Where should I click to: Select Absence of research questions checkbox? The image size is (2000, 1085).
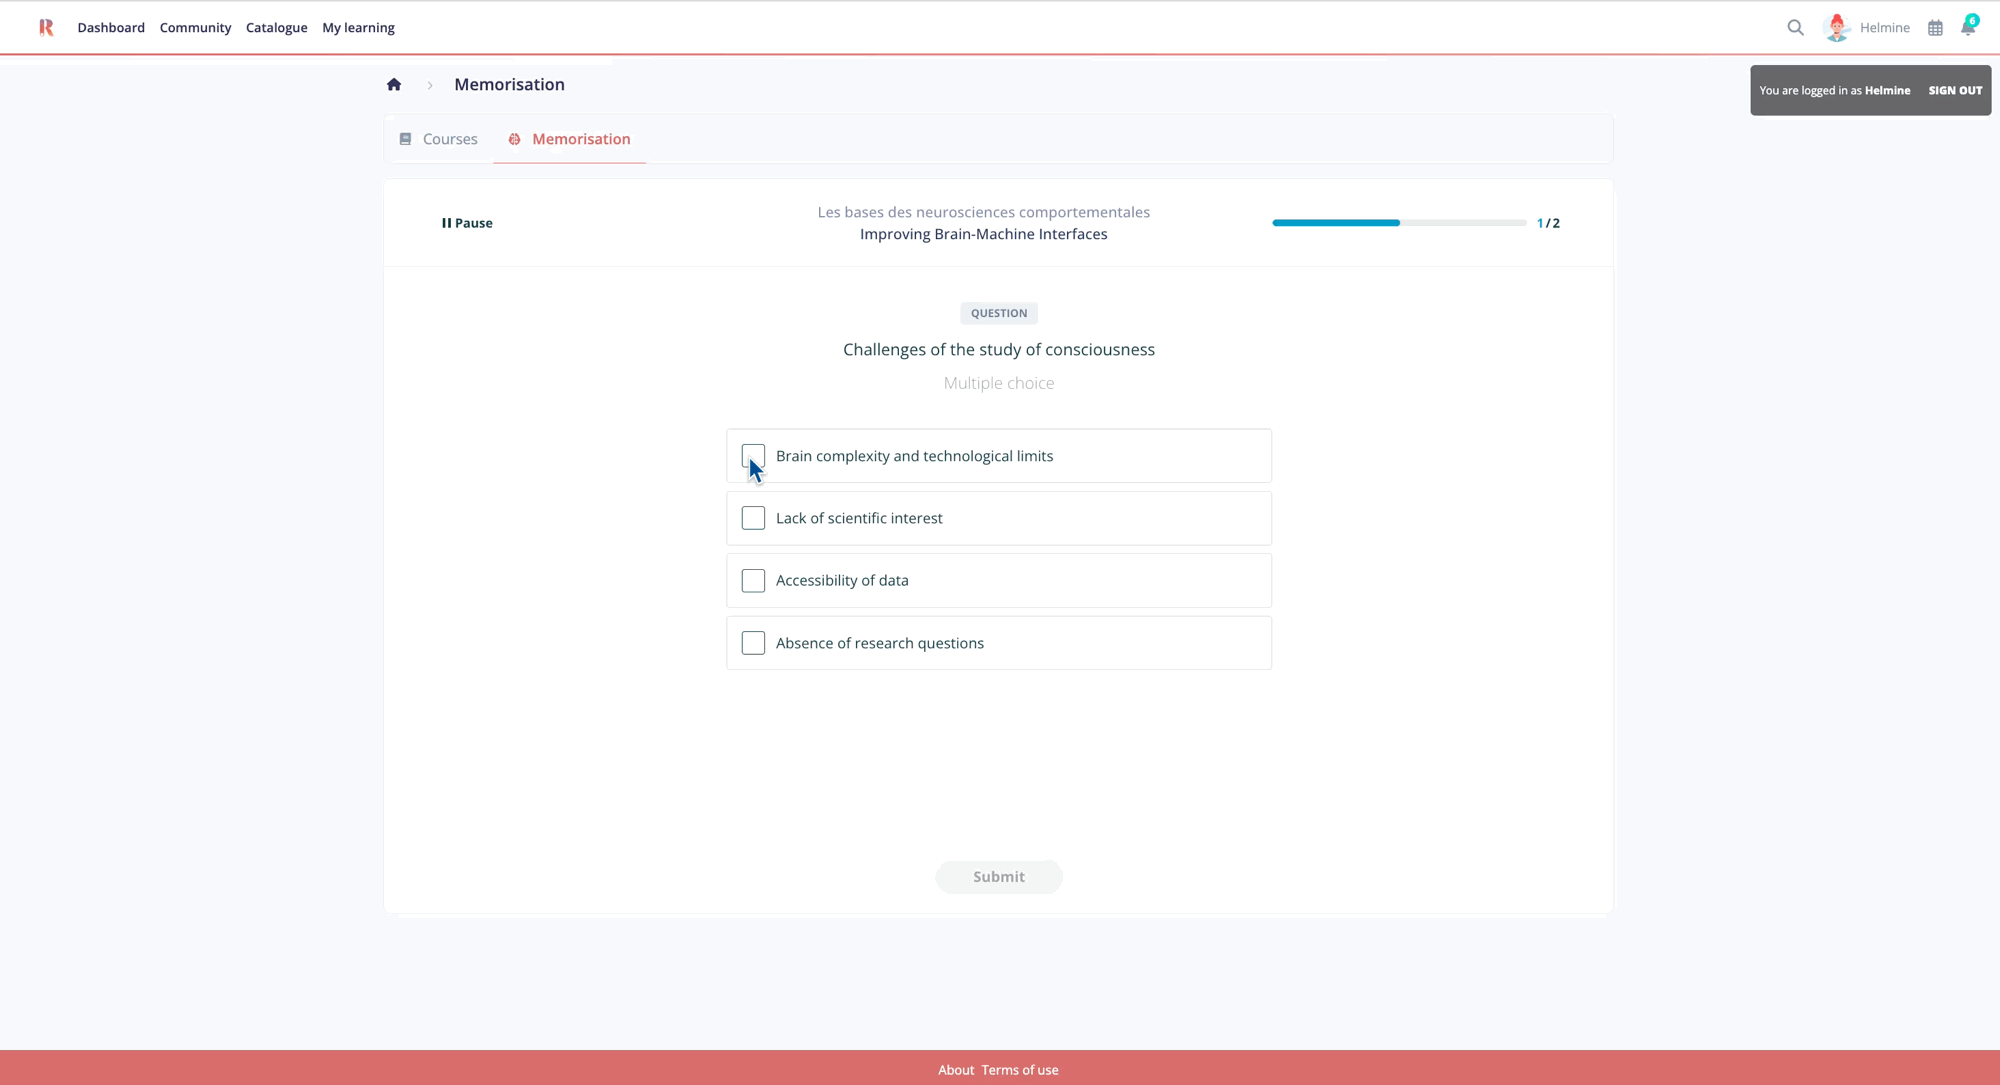pyautogui.click(x=753, y=643)
